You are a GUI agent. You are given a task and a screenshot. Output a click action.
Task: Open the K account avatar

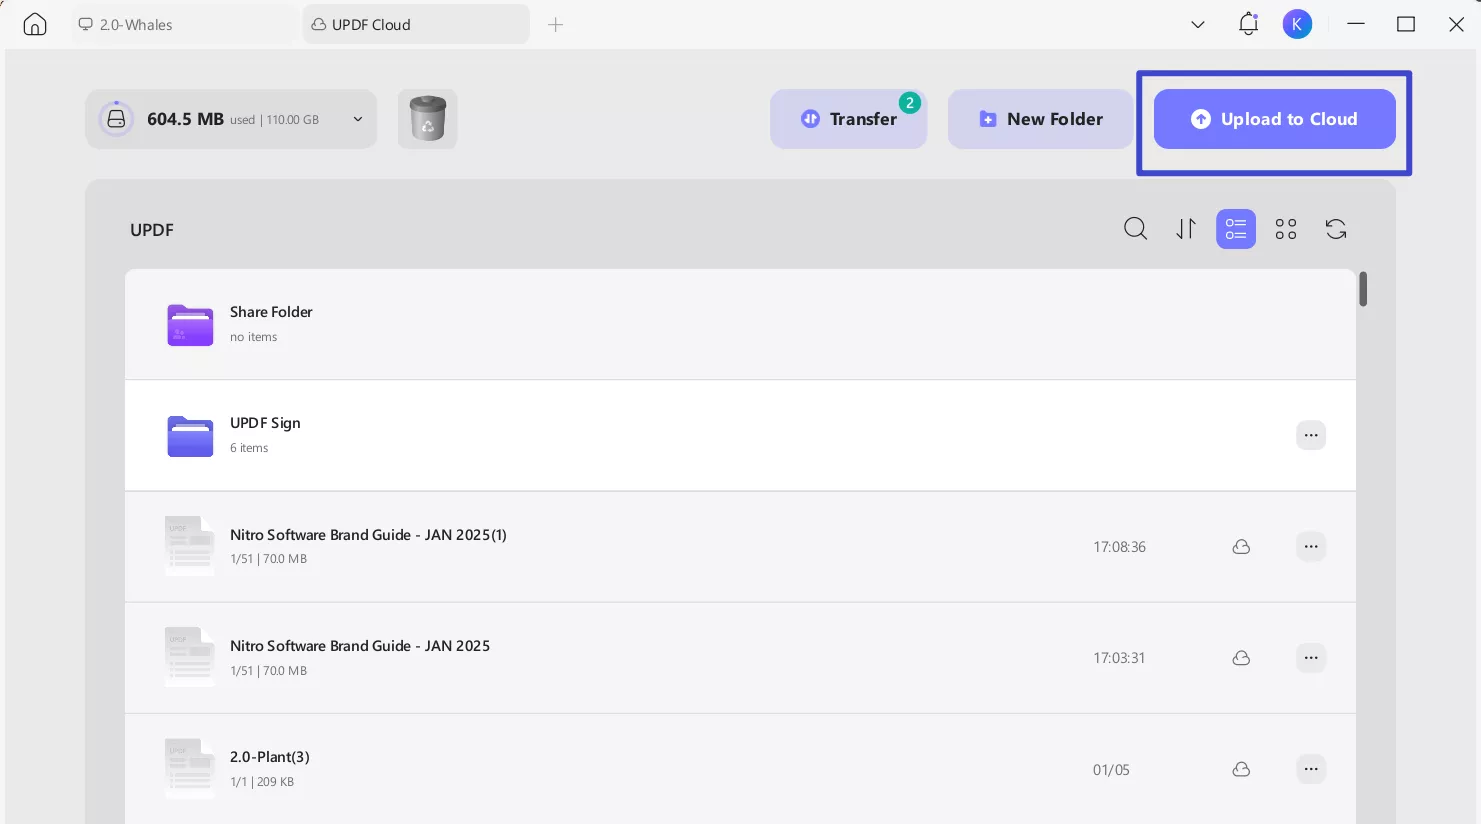1297,25
